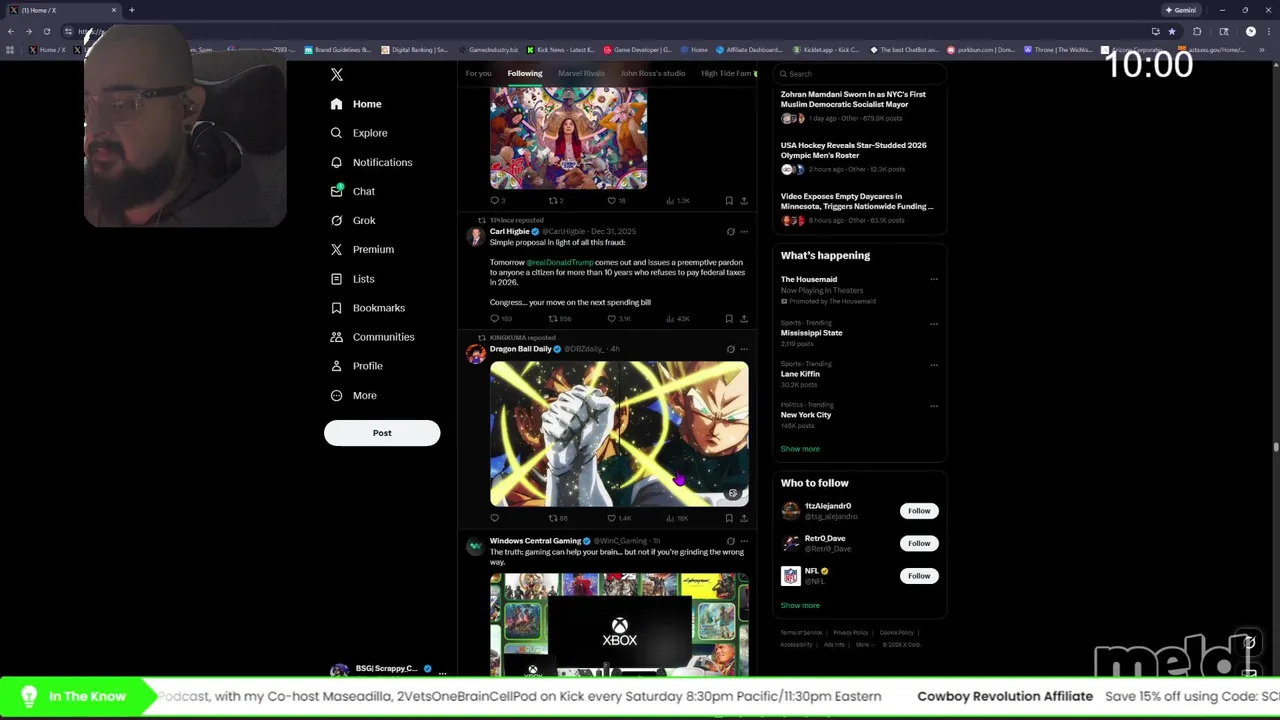This screenshot has width=1280, height=720.
Task: Open a new browser tab
Action: click(x=131, y=10)
